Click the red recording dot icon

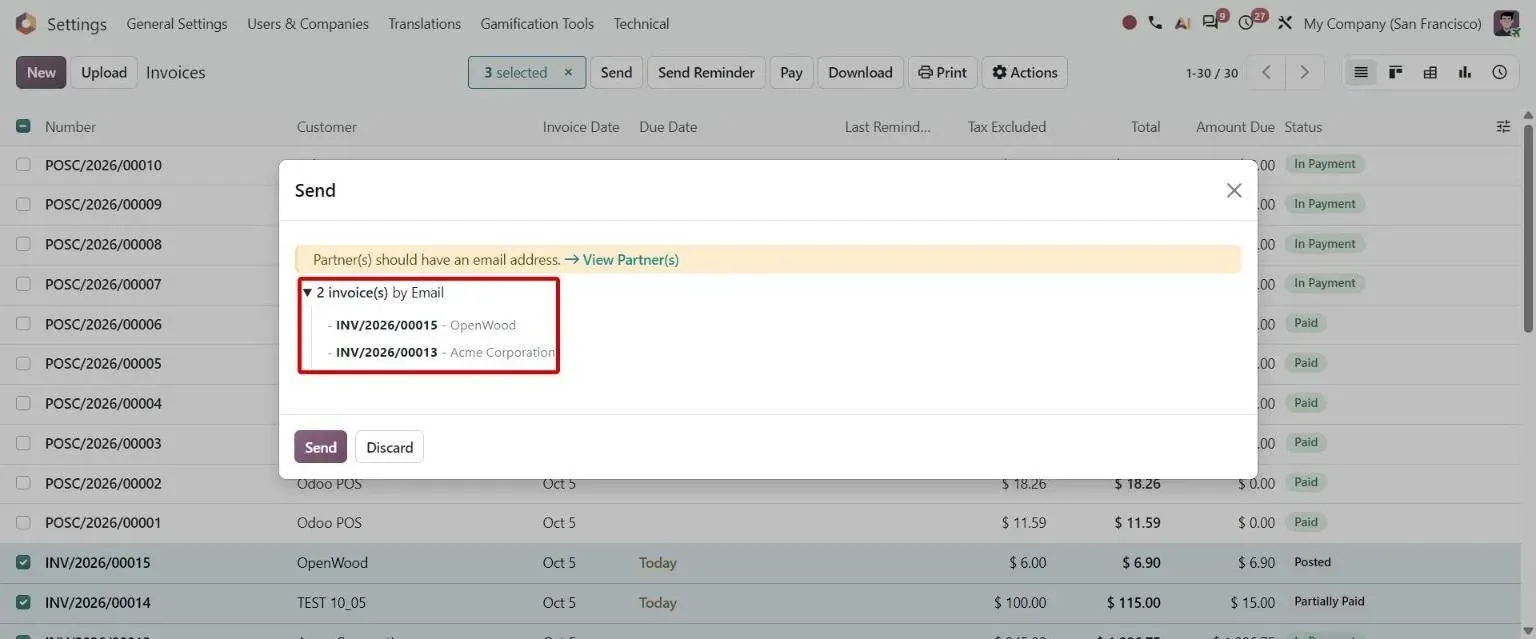pyautogui.click(x=1129, y=23)
